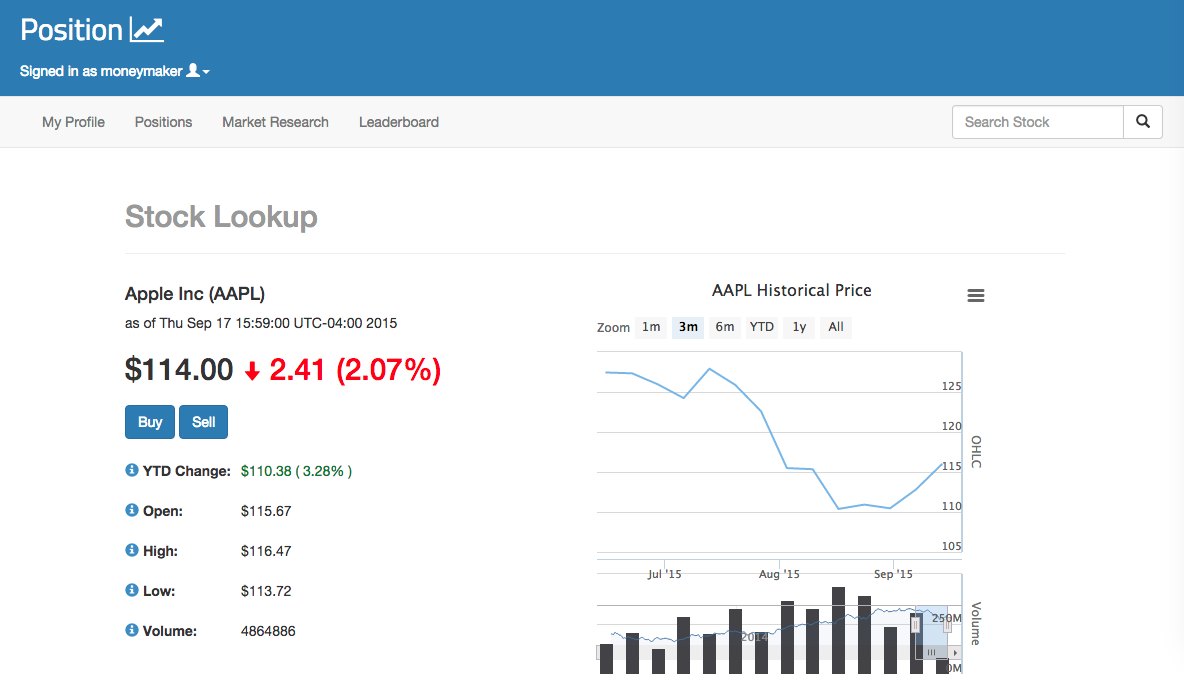1184x689 pixels.
Task: Click the as of Thu Sep 17 timestamp
Action: (261, 323)
